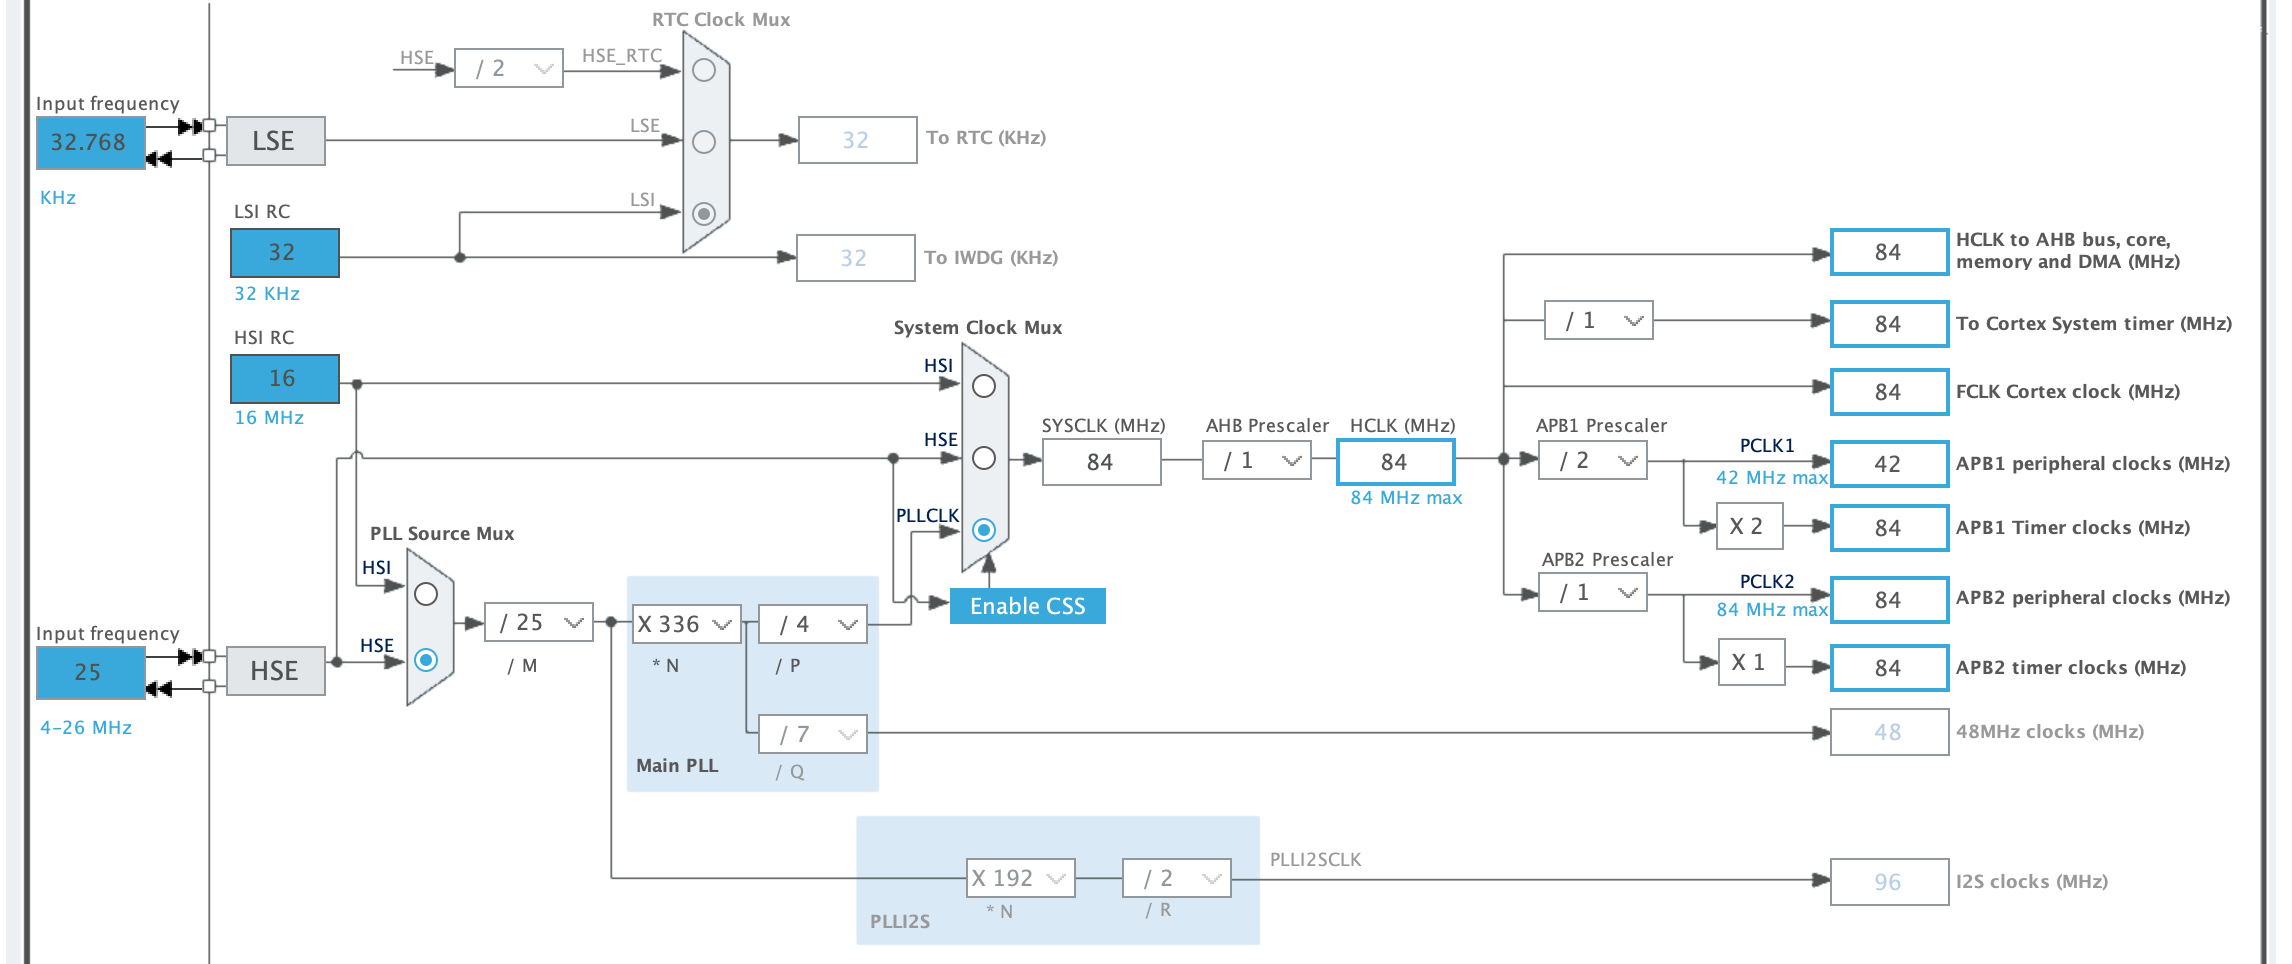
Task: Select HSE in System Clock Mux
Action: coord(984,458)
